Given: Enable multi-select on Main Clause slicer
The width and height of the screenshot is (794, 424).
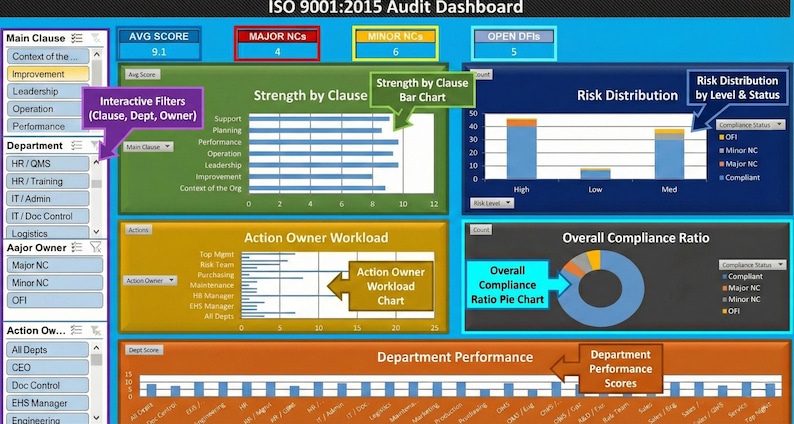Looking at the screenshot, I should 77,38.
